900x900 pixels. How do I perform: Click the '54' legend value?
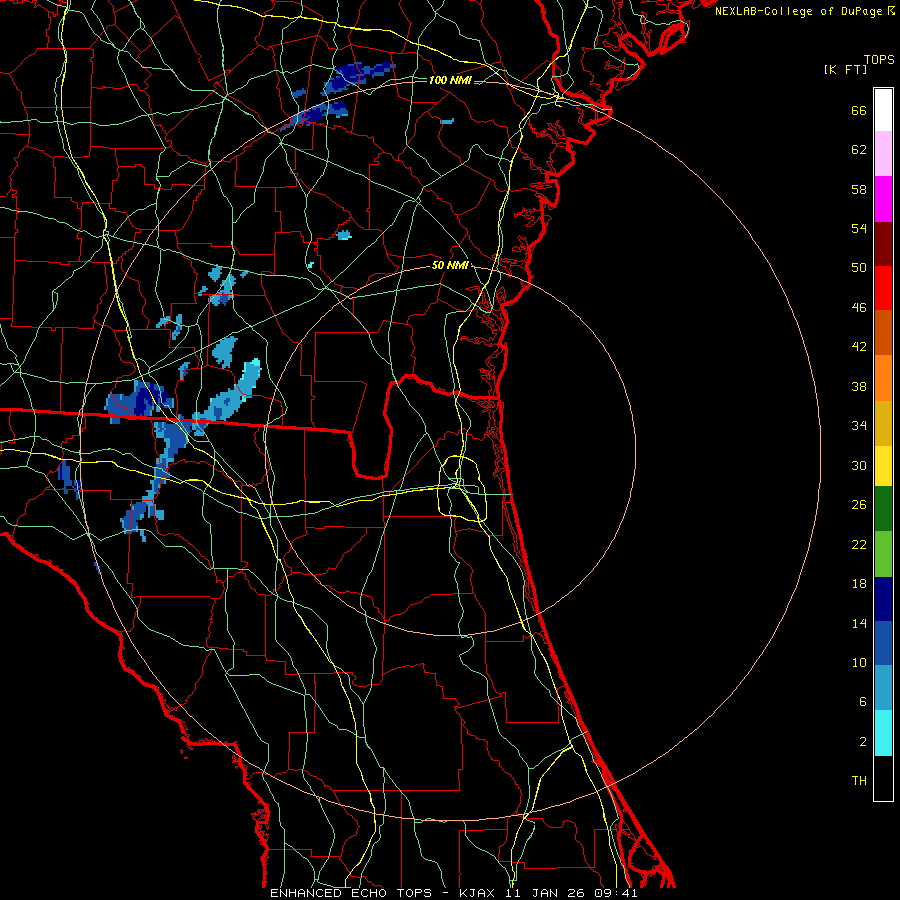click(x=859, y=228)
